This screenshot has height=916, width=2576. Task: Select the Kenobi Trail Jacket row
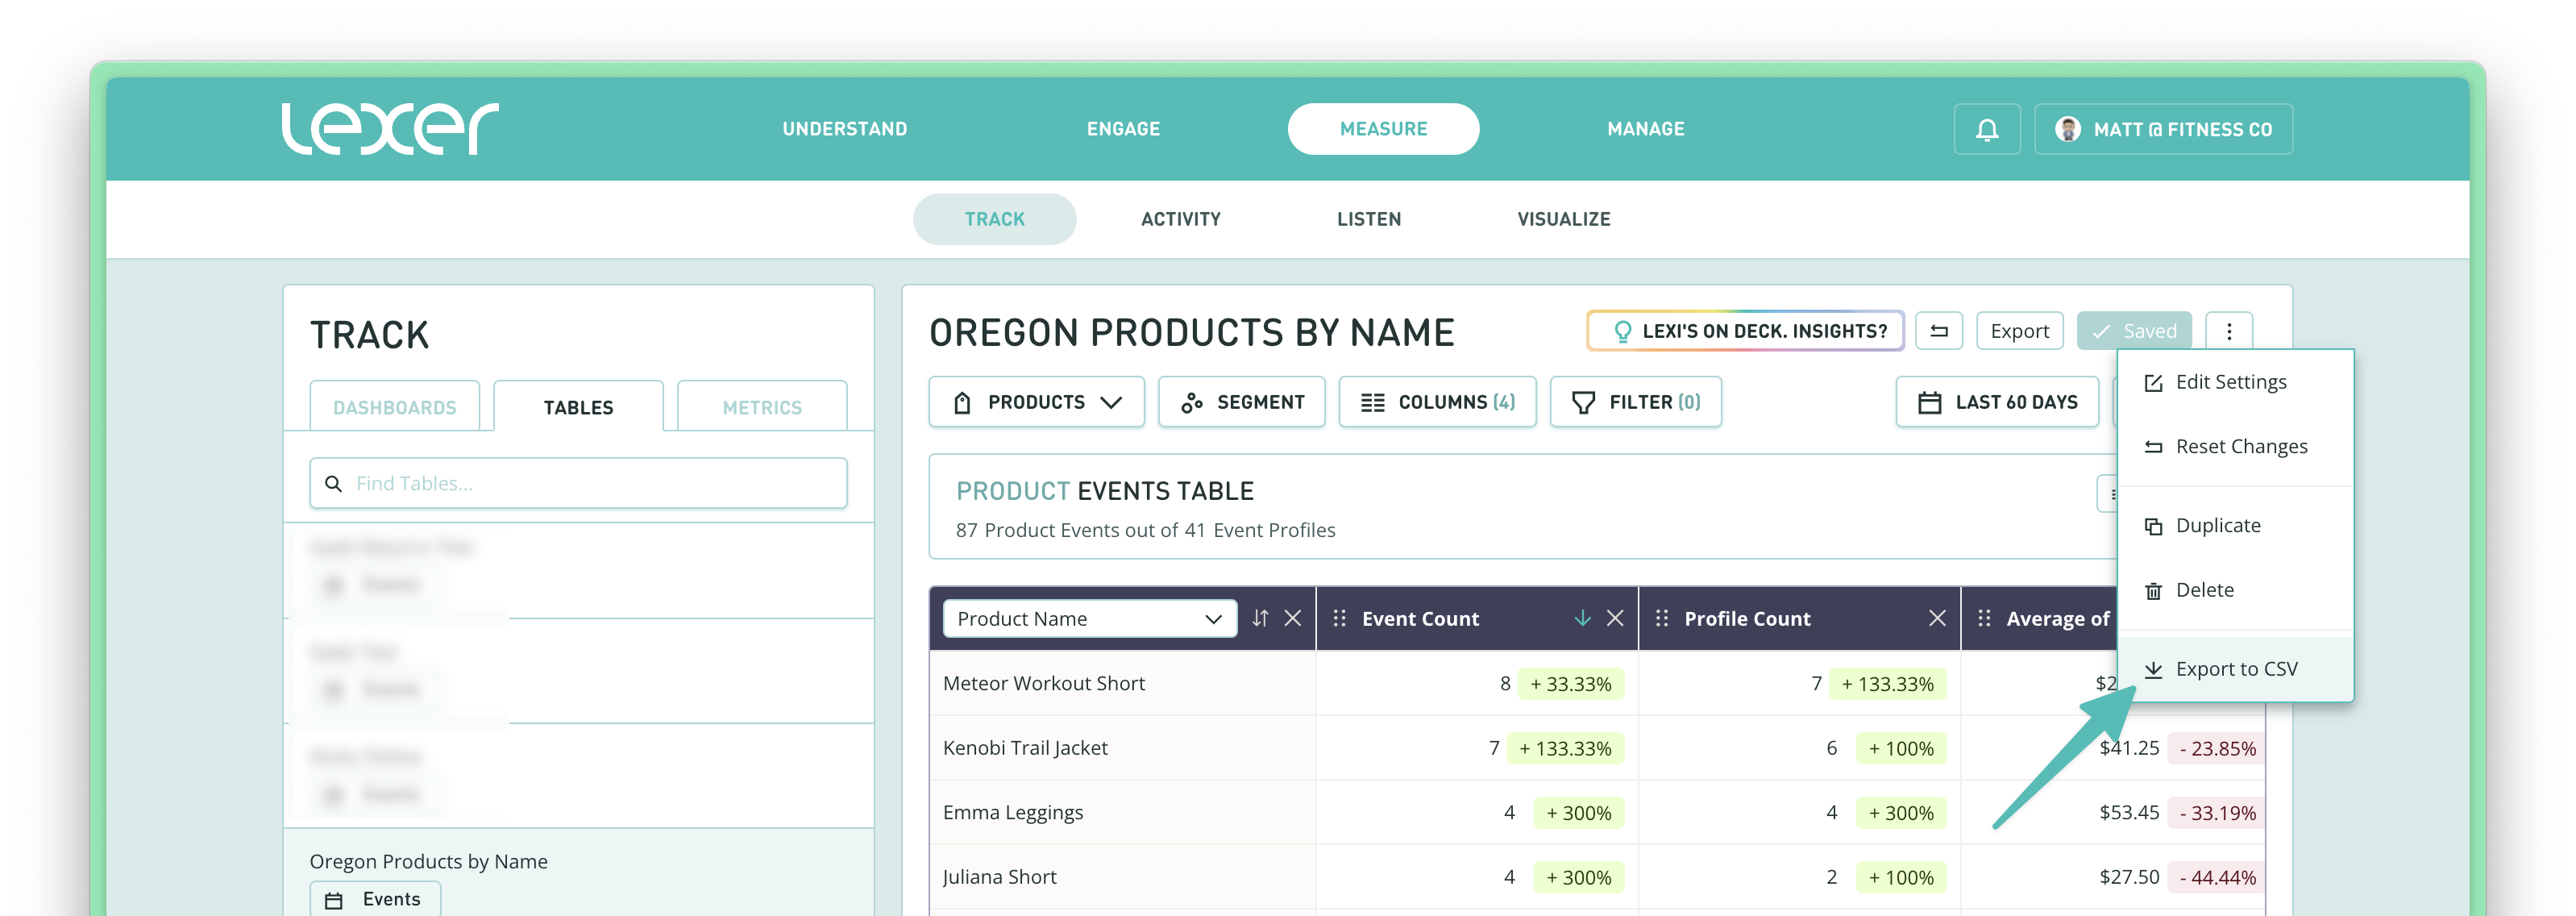[1597, 748]
